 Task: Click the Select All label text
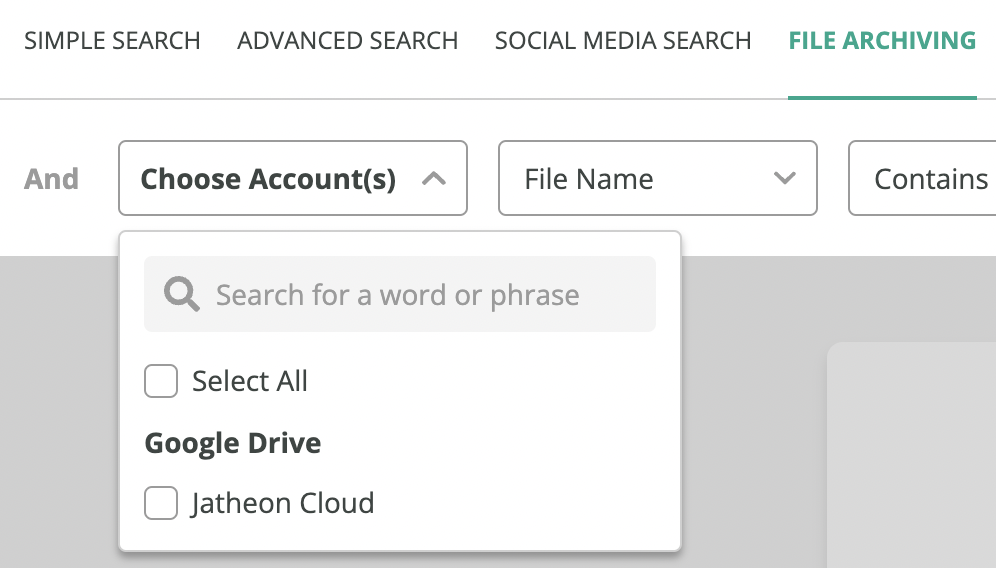(x=250, y=381)
